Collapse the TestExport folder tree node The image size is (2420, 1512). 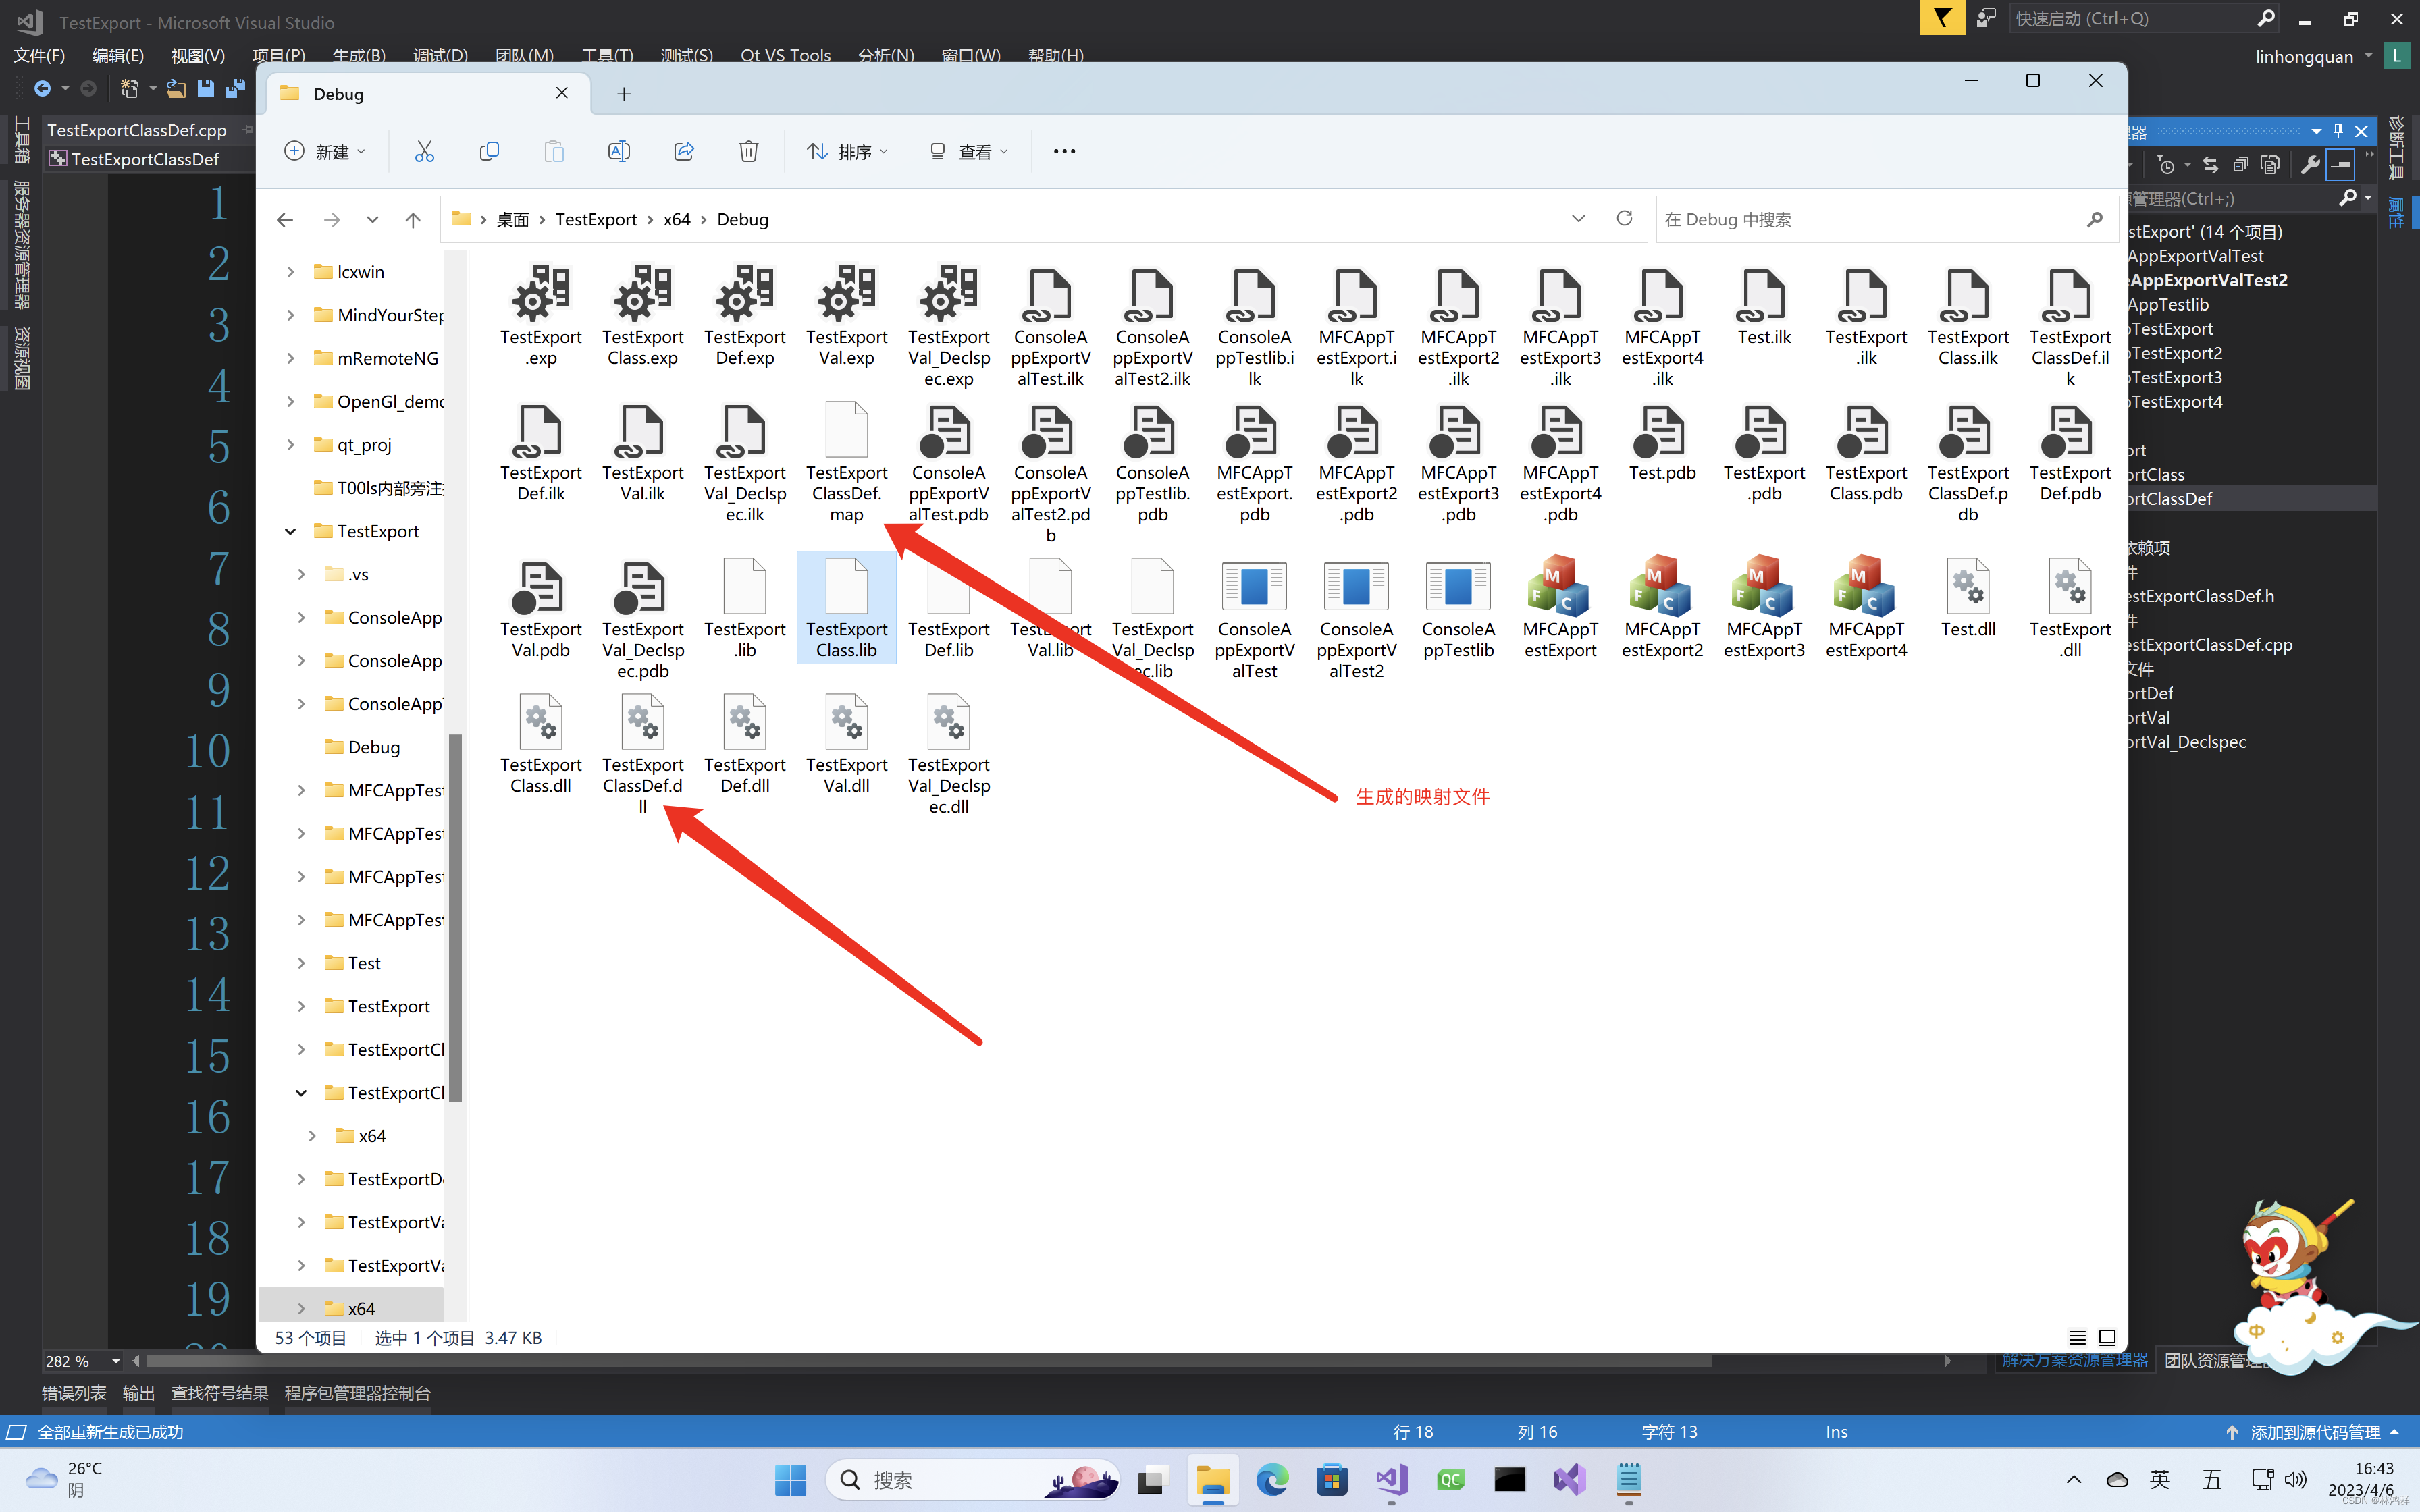pos(290,531)
